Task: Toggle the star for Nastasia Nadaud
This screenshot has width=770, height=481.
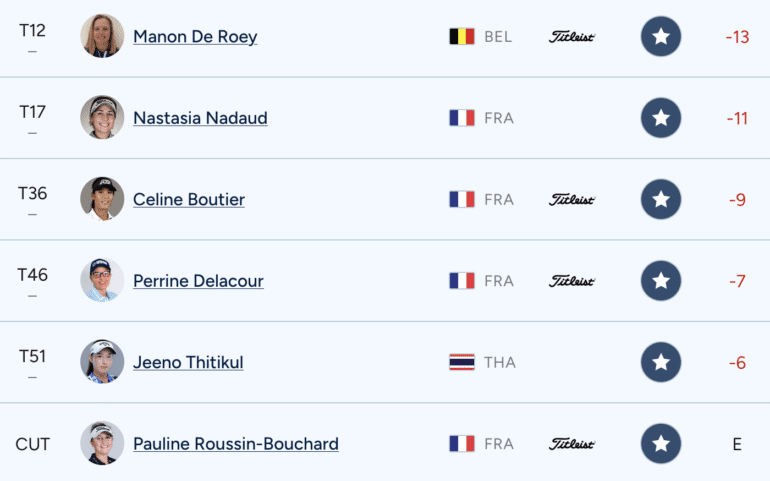Action: [660, 118]
